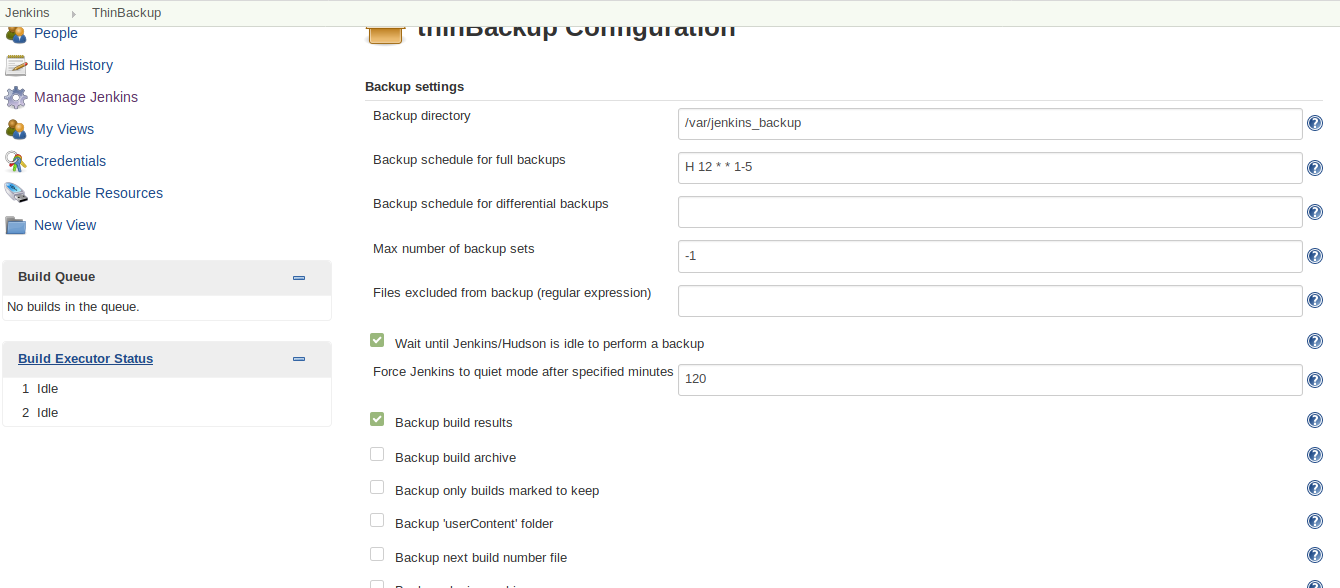Click the Files excluded from backup field
Viewport: 1340px width, 588px height.
pos(990,300)
